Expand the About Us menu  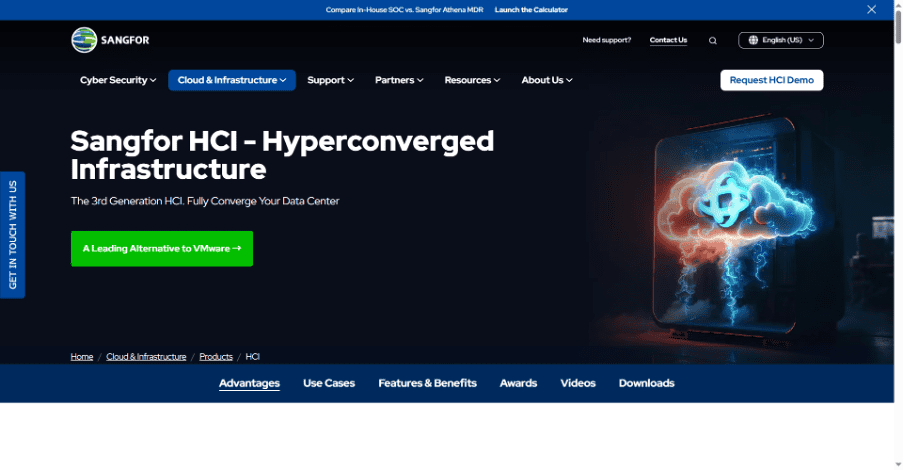(x=546, y=80)
